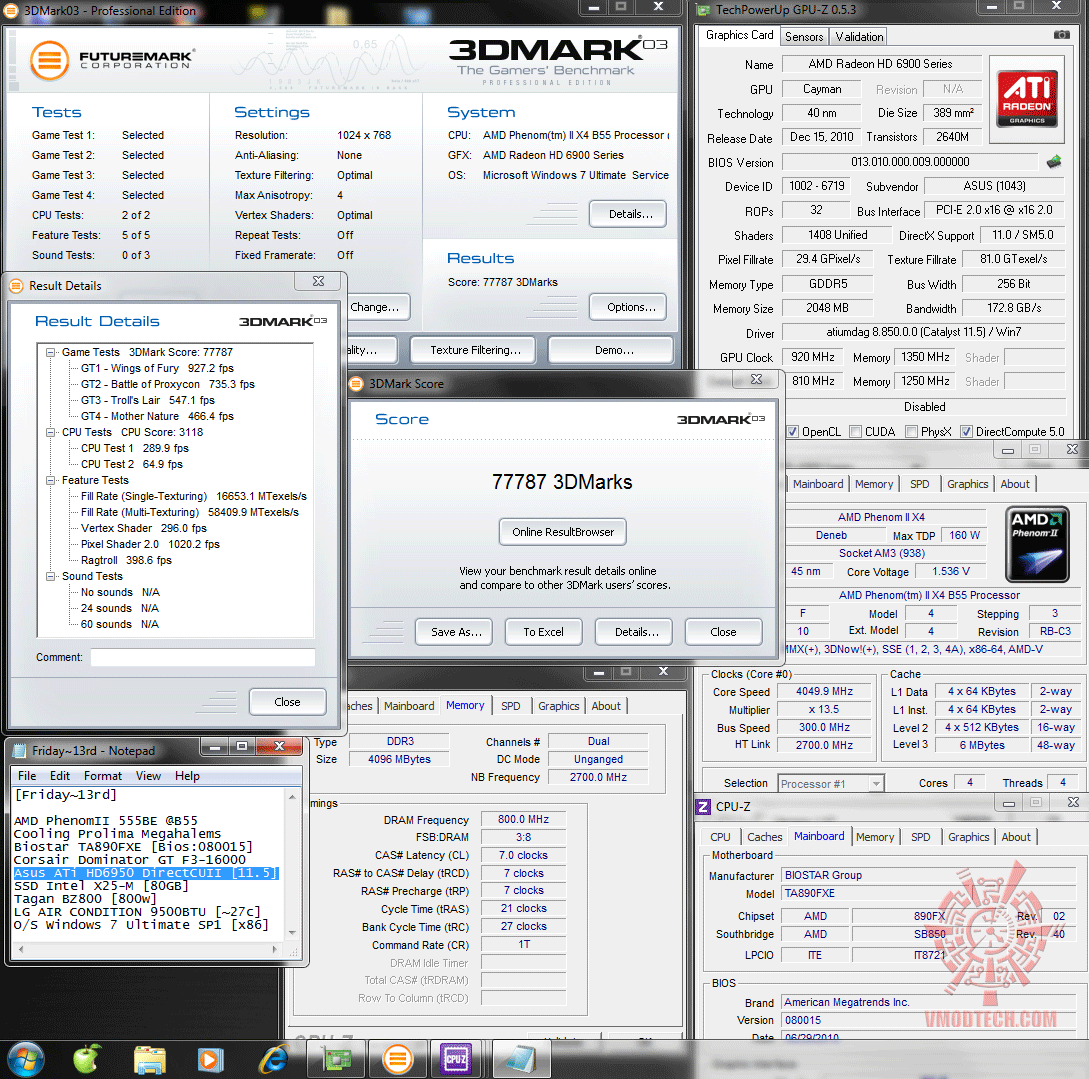Screen dimensions: 1089x1079
Task: Toggle the PhysX checkbox
Action: 912,431
